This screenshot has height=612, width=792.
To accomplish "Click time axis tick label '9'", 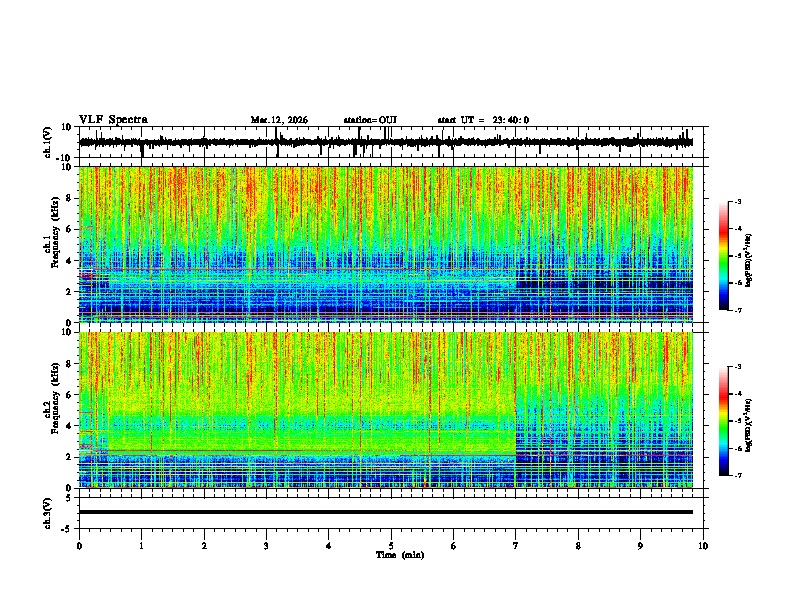I will (640, 546).
